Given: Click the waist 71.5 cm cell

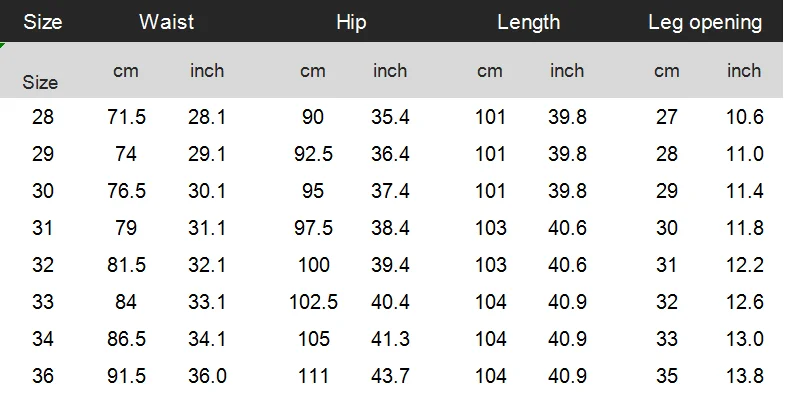Looking at the screenshot, I should click(x=126, y=117).
